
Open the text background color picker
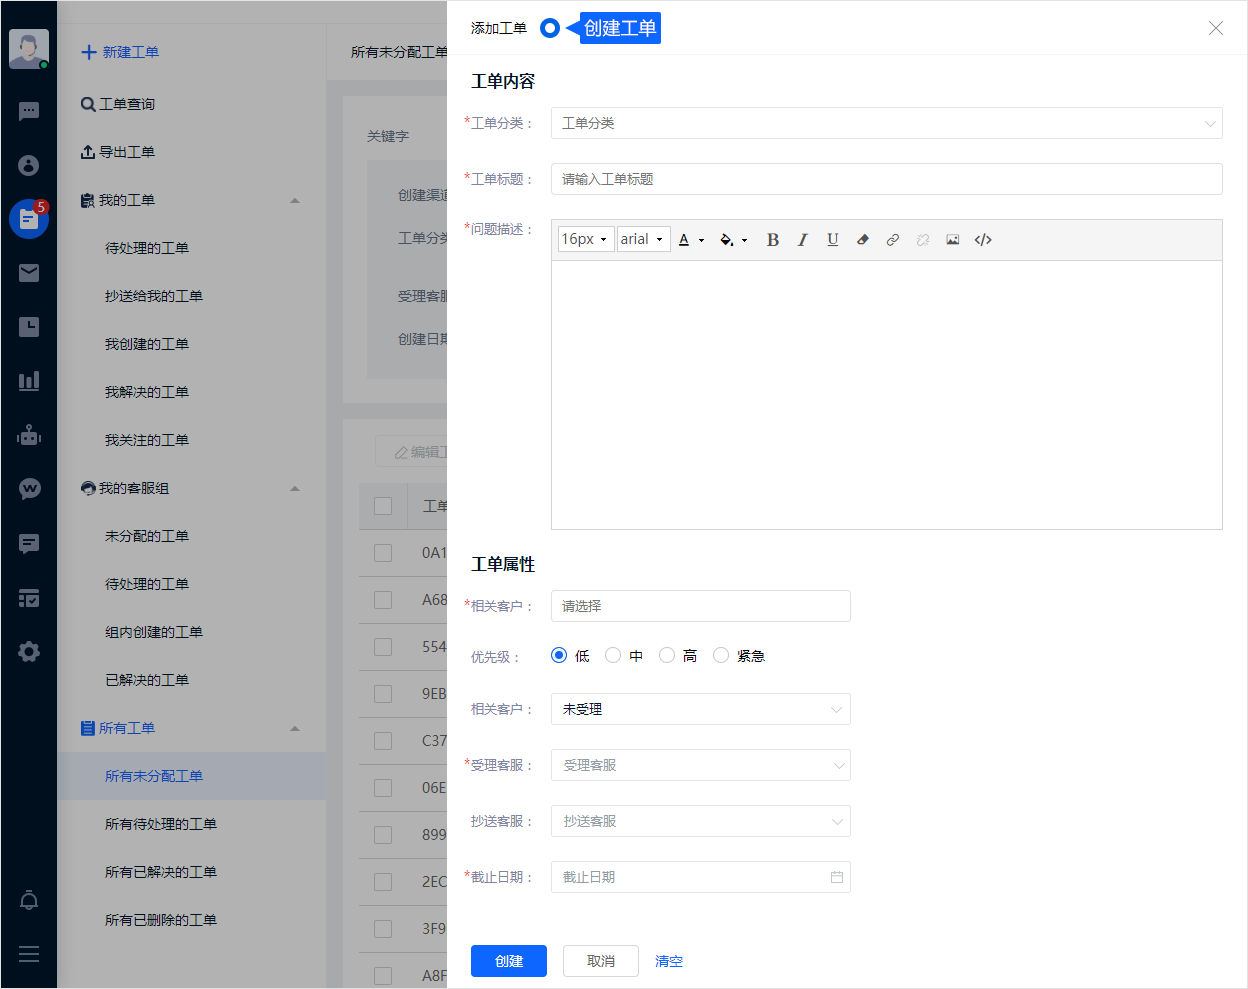pos(732,240)
